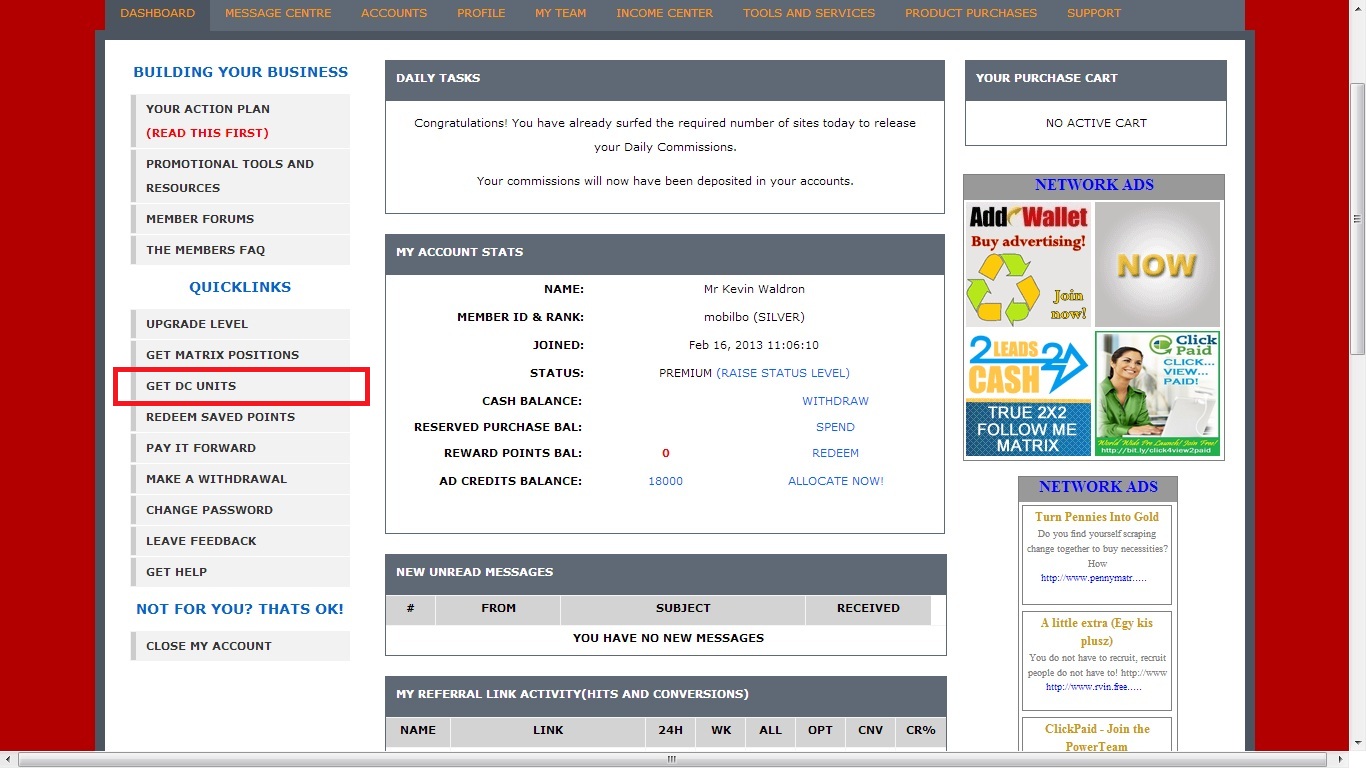Viewport: 1366px width, 768px height.
Task: Click Spend next to reserved purchase balance
Action: (x=835, y=427)
